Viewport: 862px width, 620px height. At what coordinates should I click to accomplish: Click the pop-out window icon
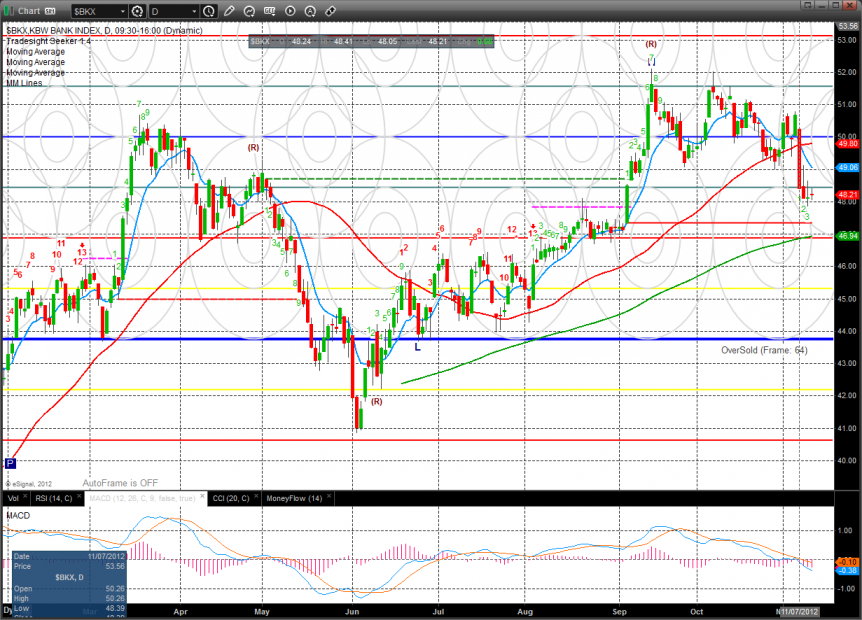click(808, 5)
